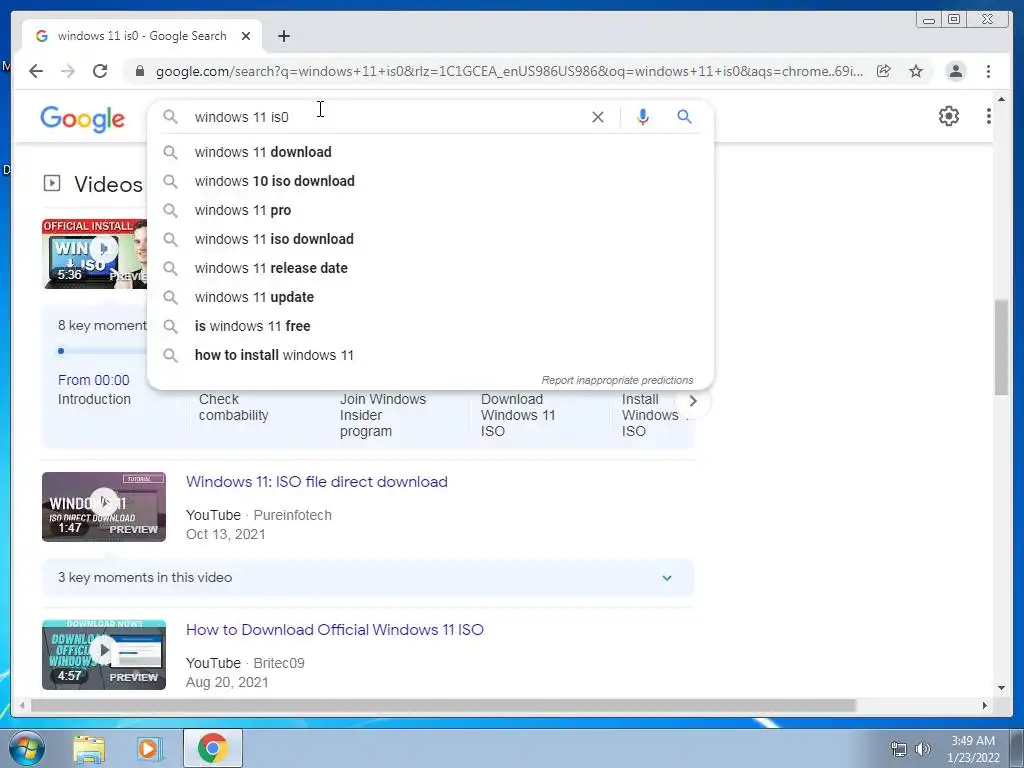Choose suggestion windows 11 iso download

click(430, 239)
